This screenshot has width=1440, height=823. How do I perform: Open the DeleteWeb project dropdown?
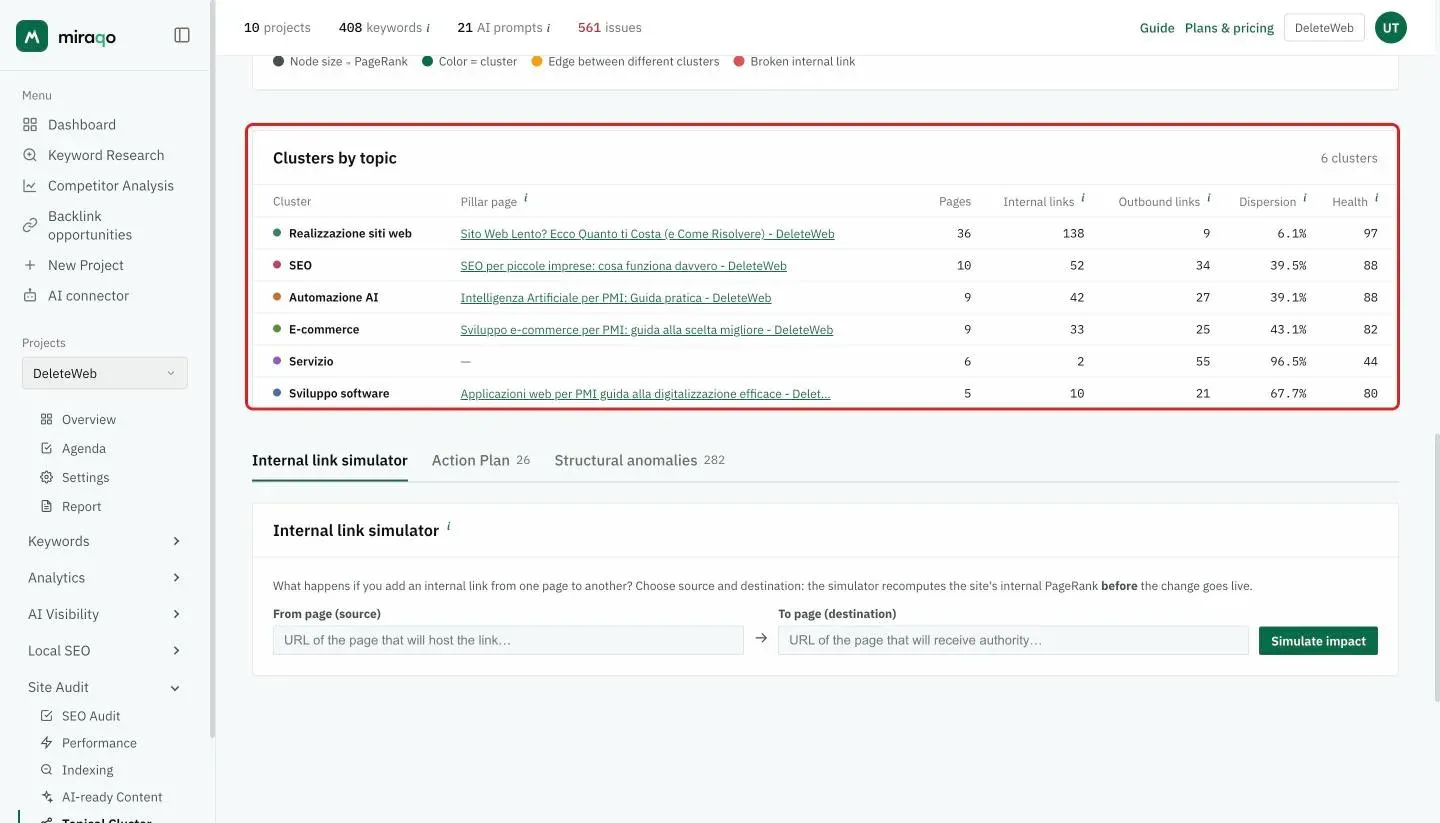[x=105, y=373]
